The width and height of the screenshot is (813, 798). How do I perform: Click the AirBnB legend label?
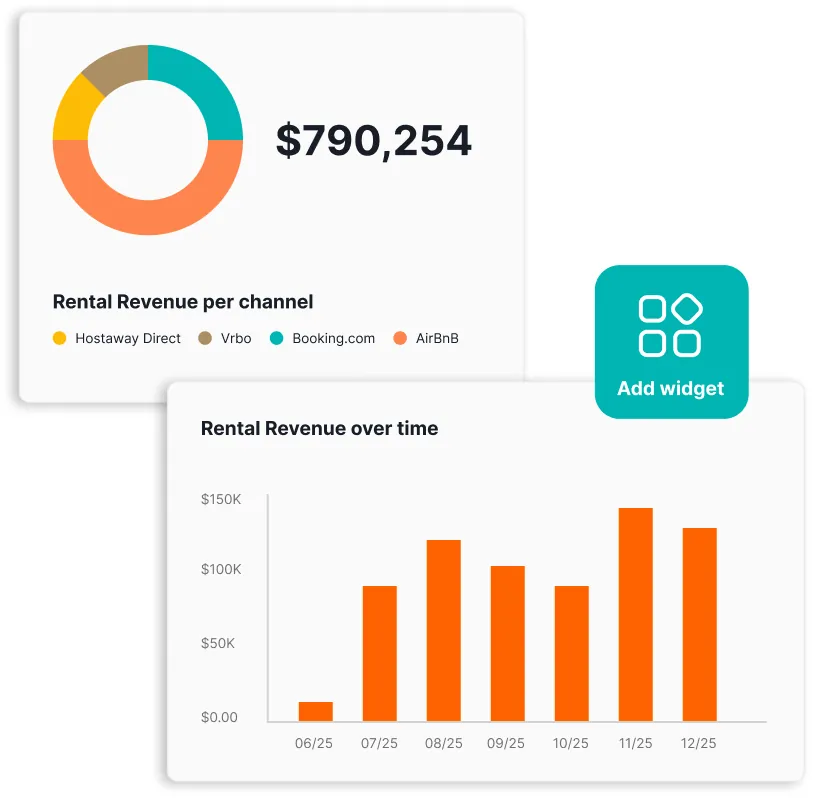coord(437,339)
